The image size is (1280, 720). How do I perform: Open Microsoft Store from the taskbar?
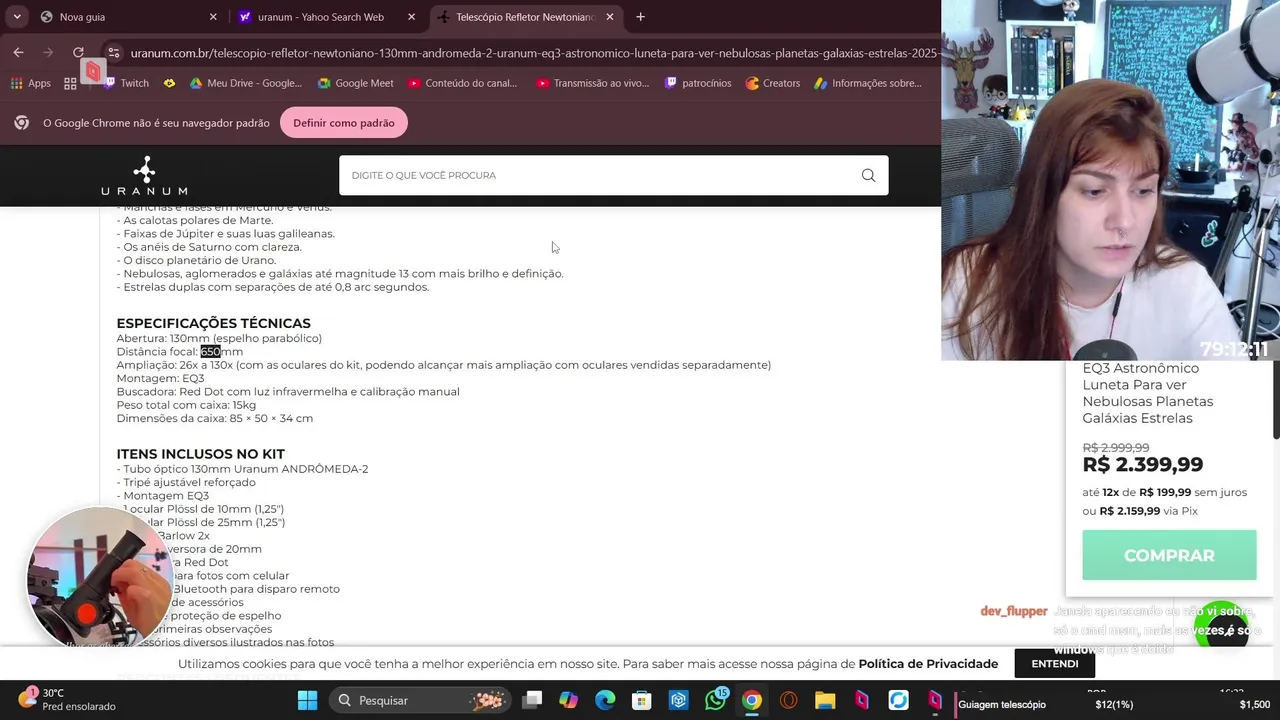coord(642,700)
